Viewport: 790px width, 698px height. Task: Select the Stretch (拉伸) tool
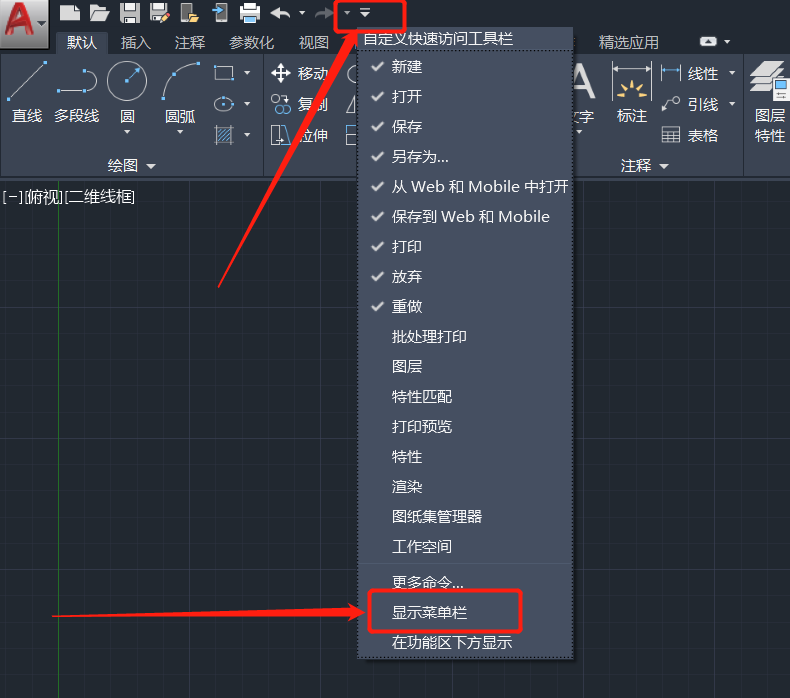pyautogui.click(x=299, y=135)
